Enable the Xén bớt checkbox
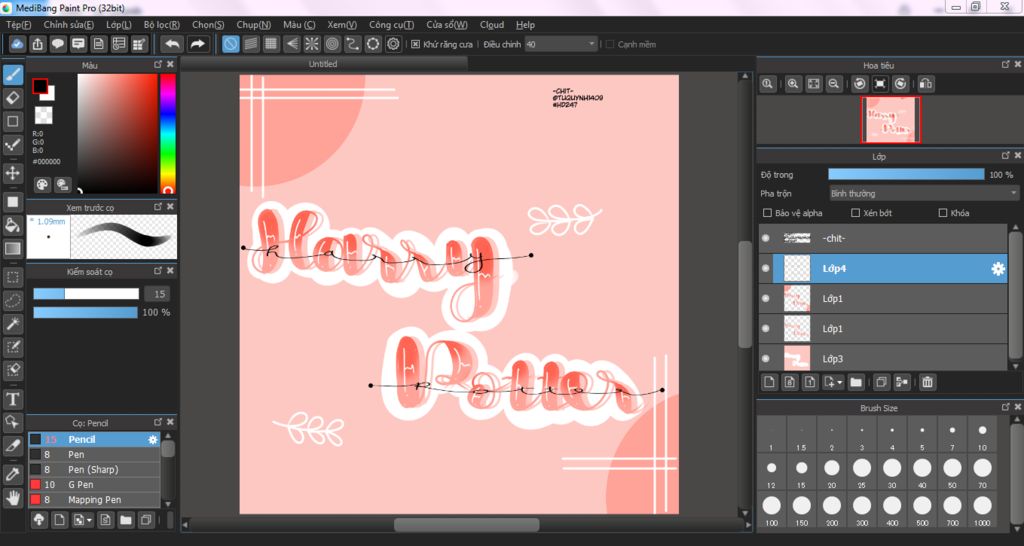This screenshot has height=546, width=1024. 856,213
